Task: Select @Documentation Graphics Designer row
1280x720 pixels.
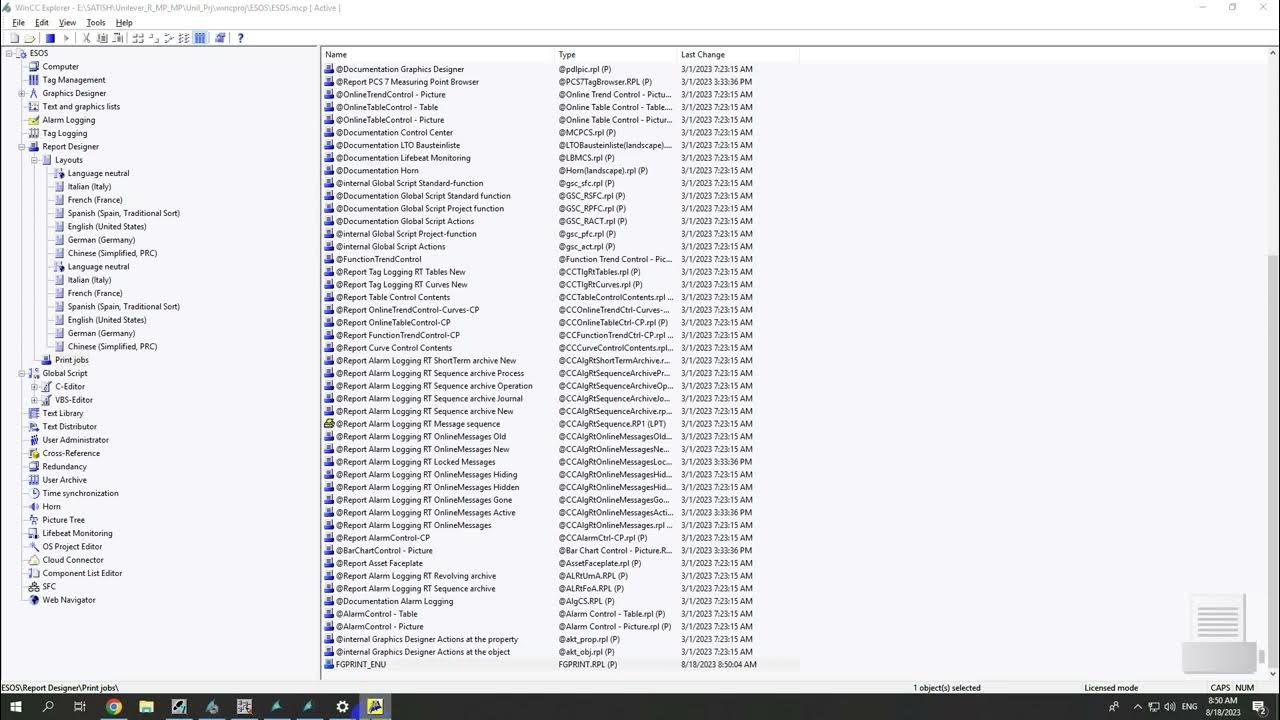Action: tap(560, 69)
